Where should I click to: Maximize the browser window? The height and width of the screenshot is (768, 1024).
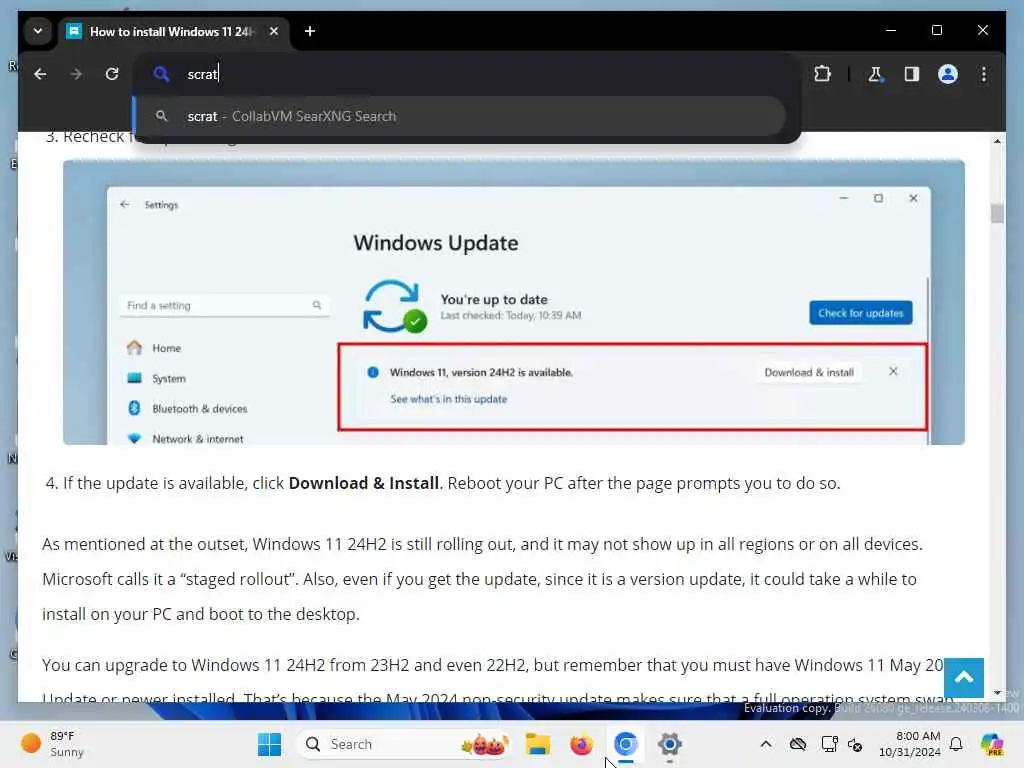pyautogui.click(x=936, y=30)
